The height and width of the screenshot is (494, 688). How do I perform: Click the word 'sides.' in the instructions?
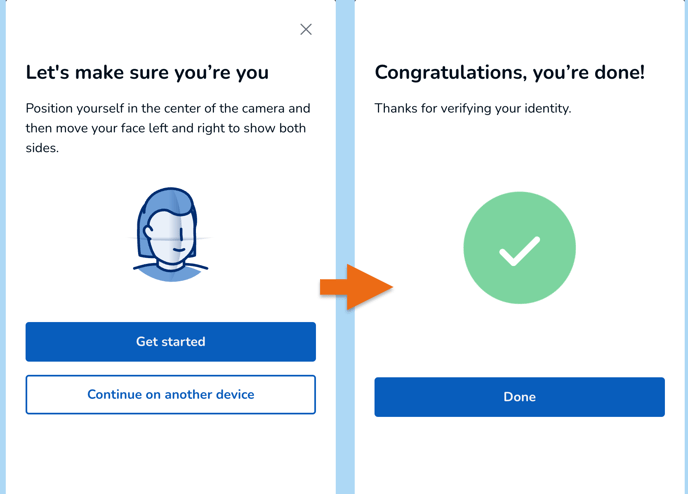click(43, 148)
